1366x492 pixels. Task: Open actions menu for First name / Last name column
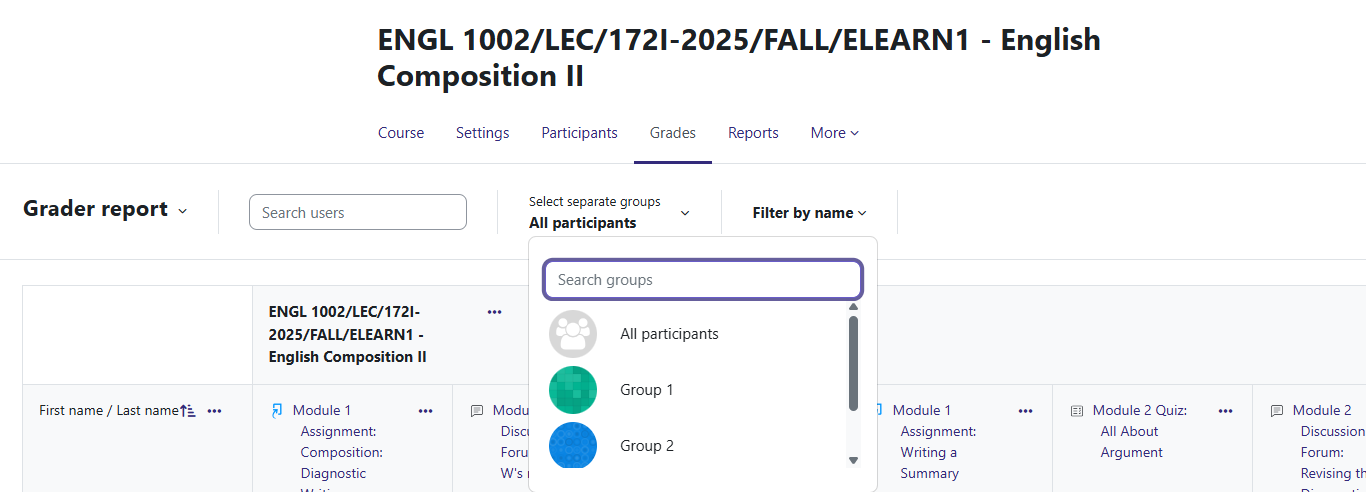[214, 411]
